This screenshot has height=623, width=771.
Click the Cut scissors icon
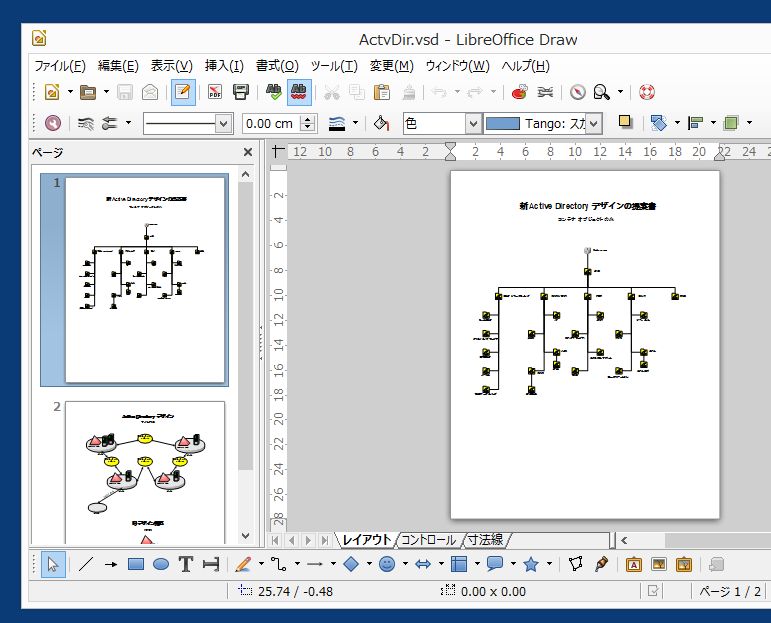tap(331, 92)
